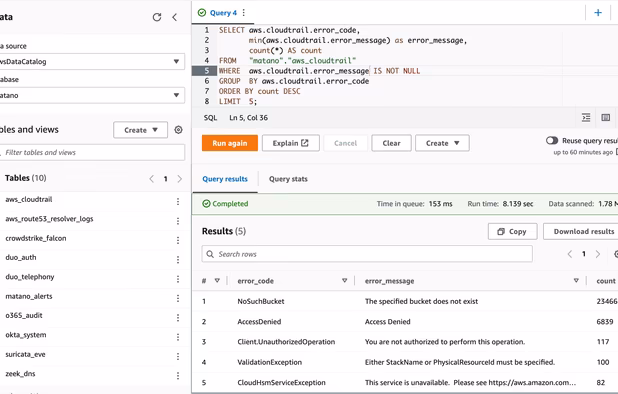Open Create dropdown beside Clear button

442,143
